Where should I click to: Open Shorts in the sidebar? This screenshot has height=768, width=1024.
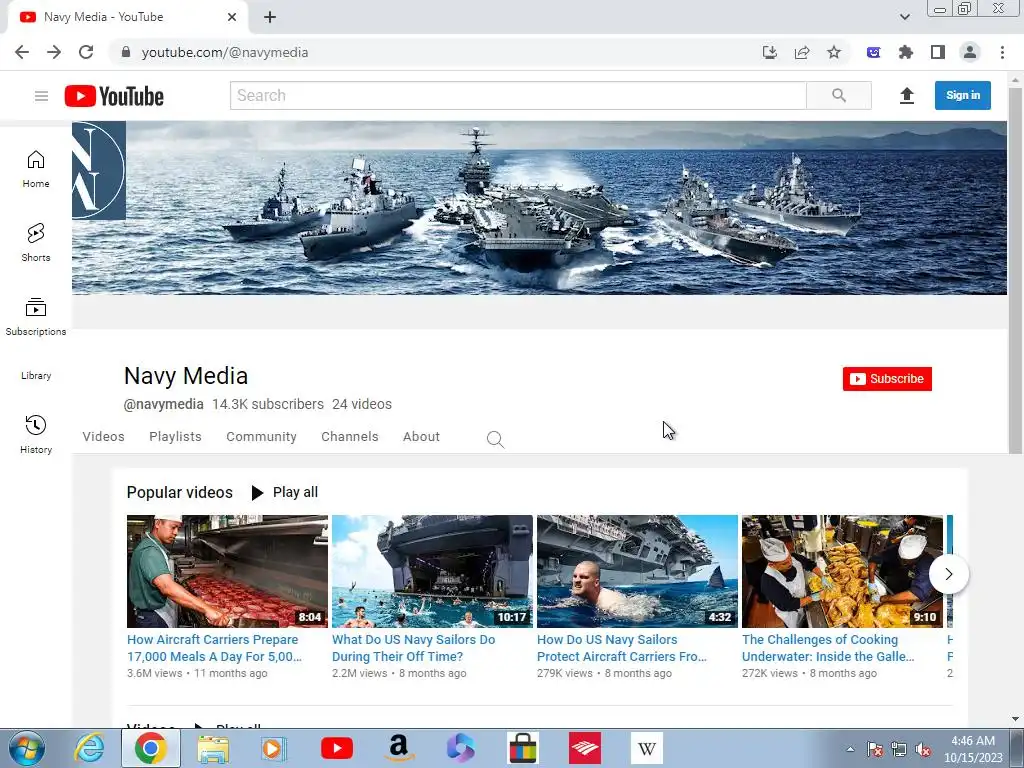pos(36,243)
